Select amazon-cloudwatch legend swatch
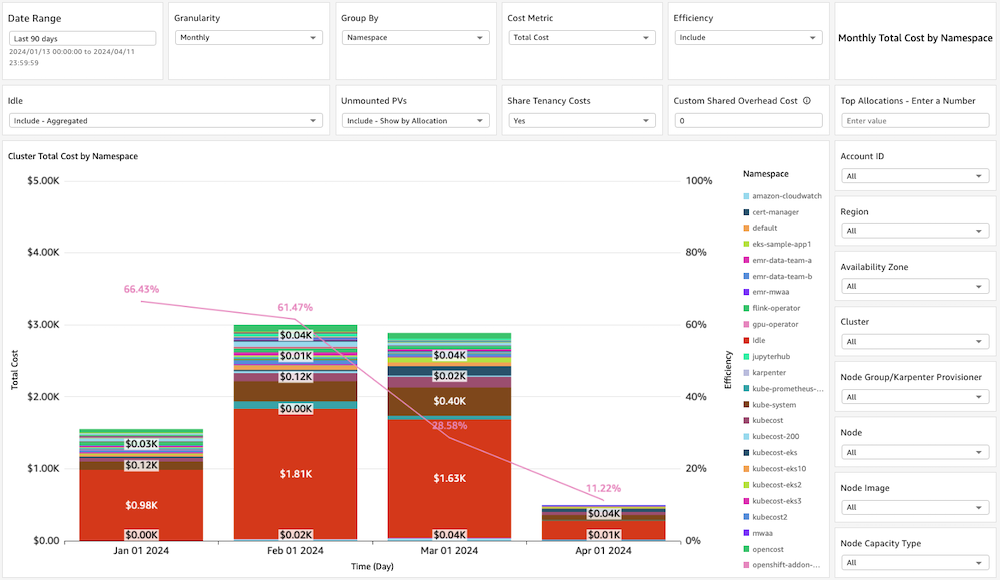Viewport: 1000px width, 580px height. (746, 196)
